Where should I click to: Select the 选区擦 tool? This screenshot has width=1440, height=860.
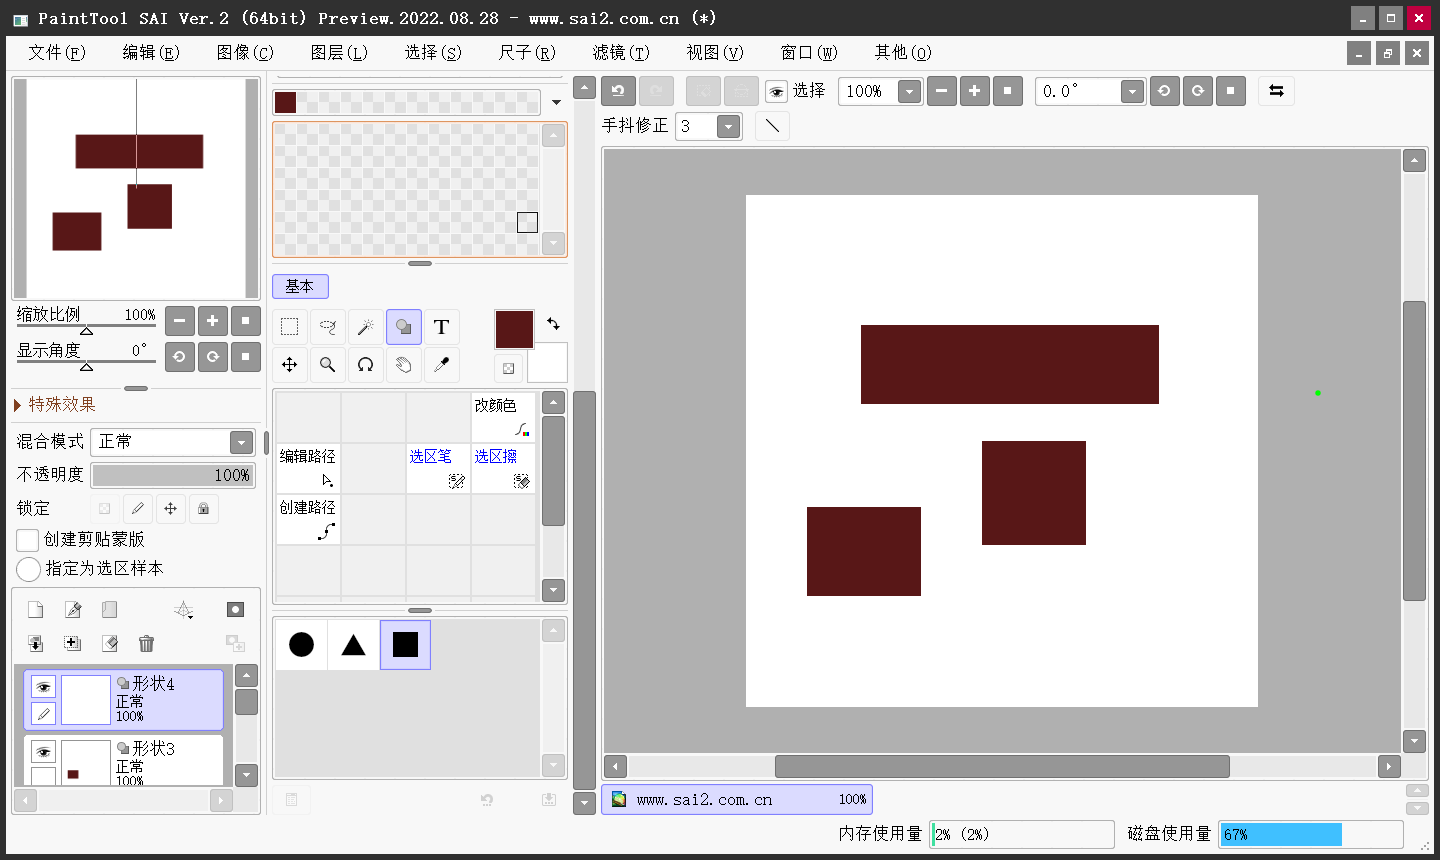pyautogui.click(x=503, y=468)
